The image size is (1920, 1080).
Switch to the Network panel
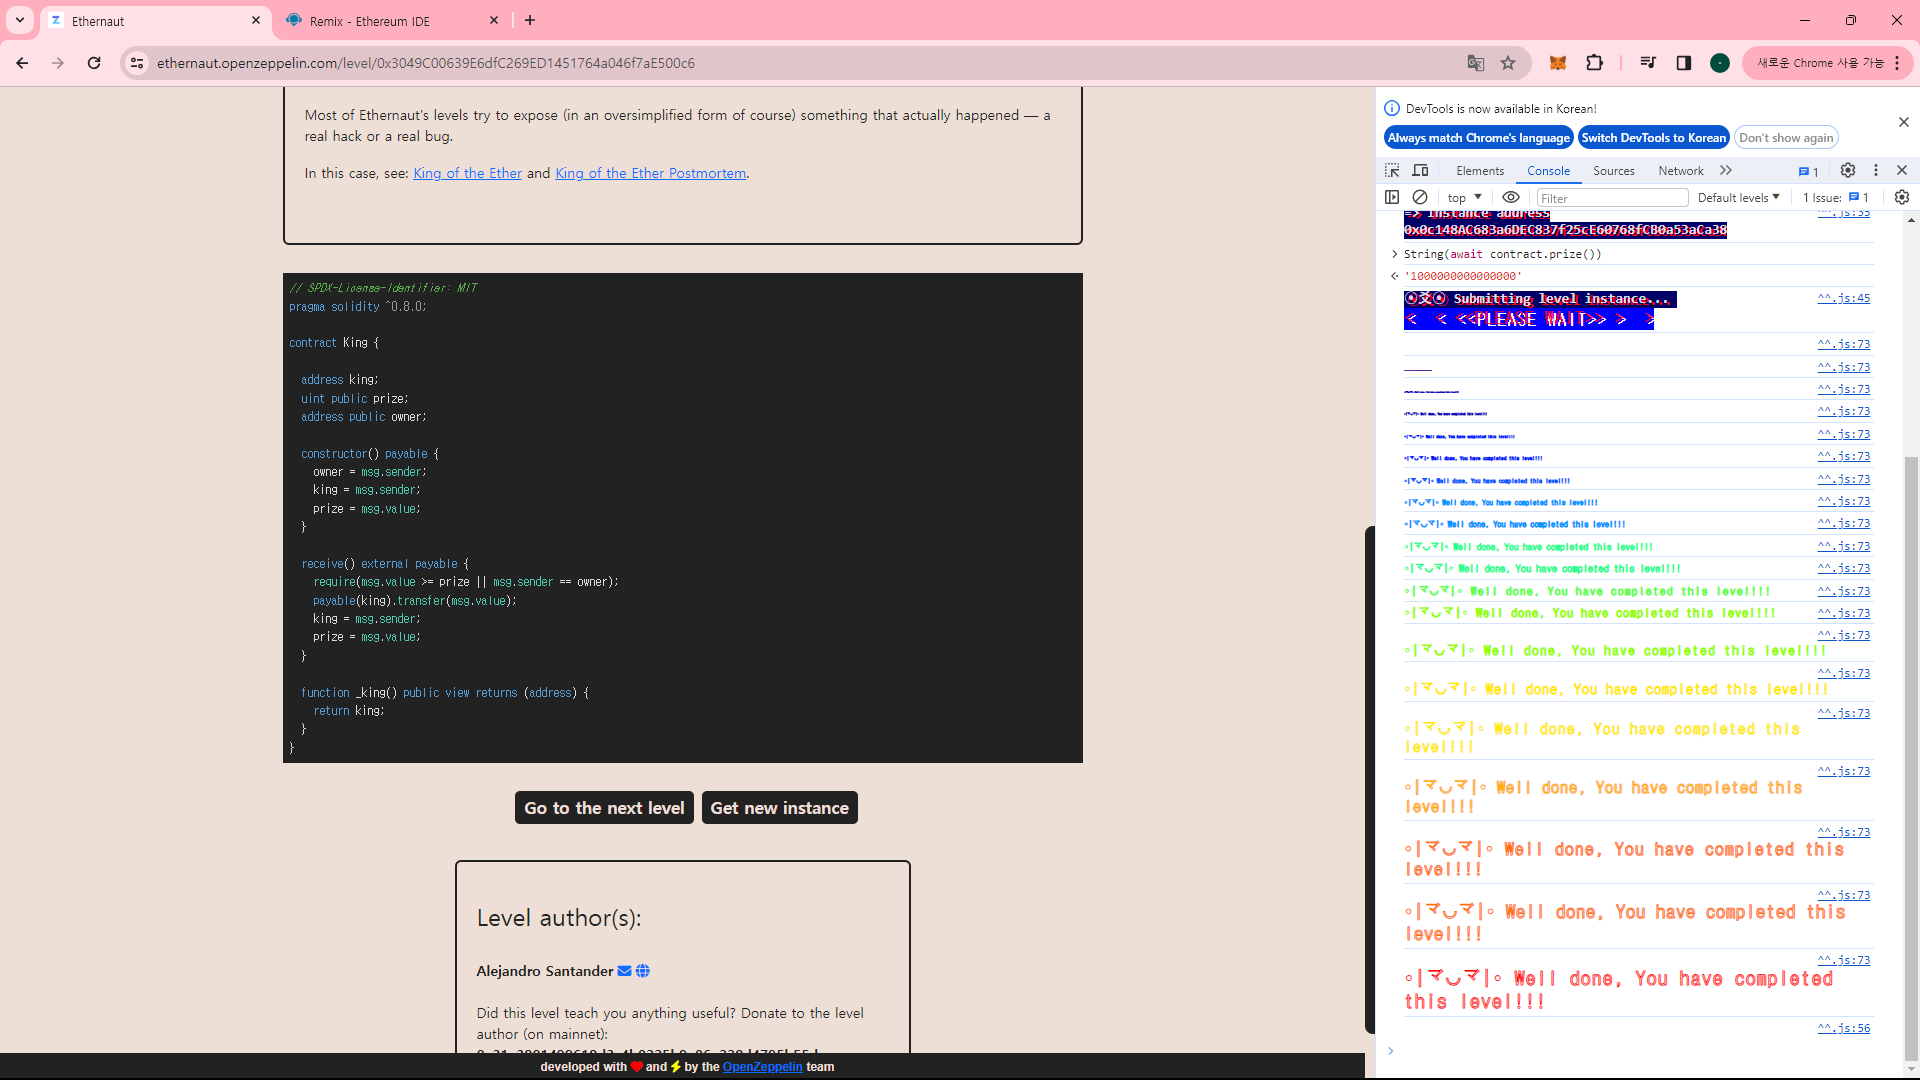click(1680, 171)
